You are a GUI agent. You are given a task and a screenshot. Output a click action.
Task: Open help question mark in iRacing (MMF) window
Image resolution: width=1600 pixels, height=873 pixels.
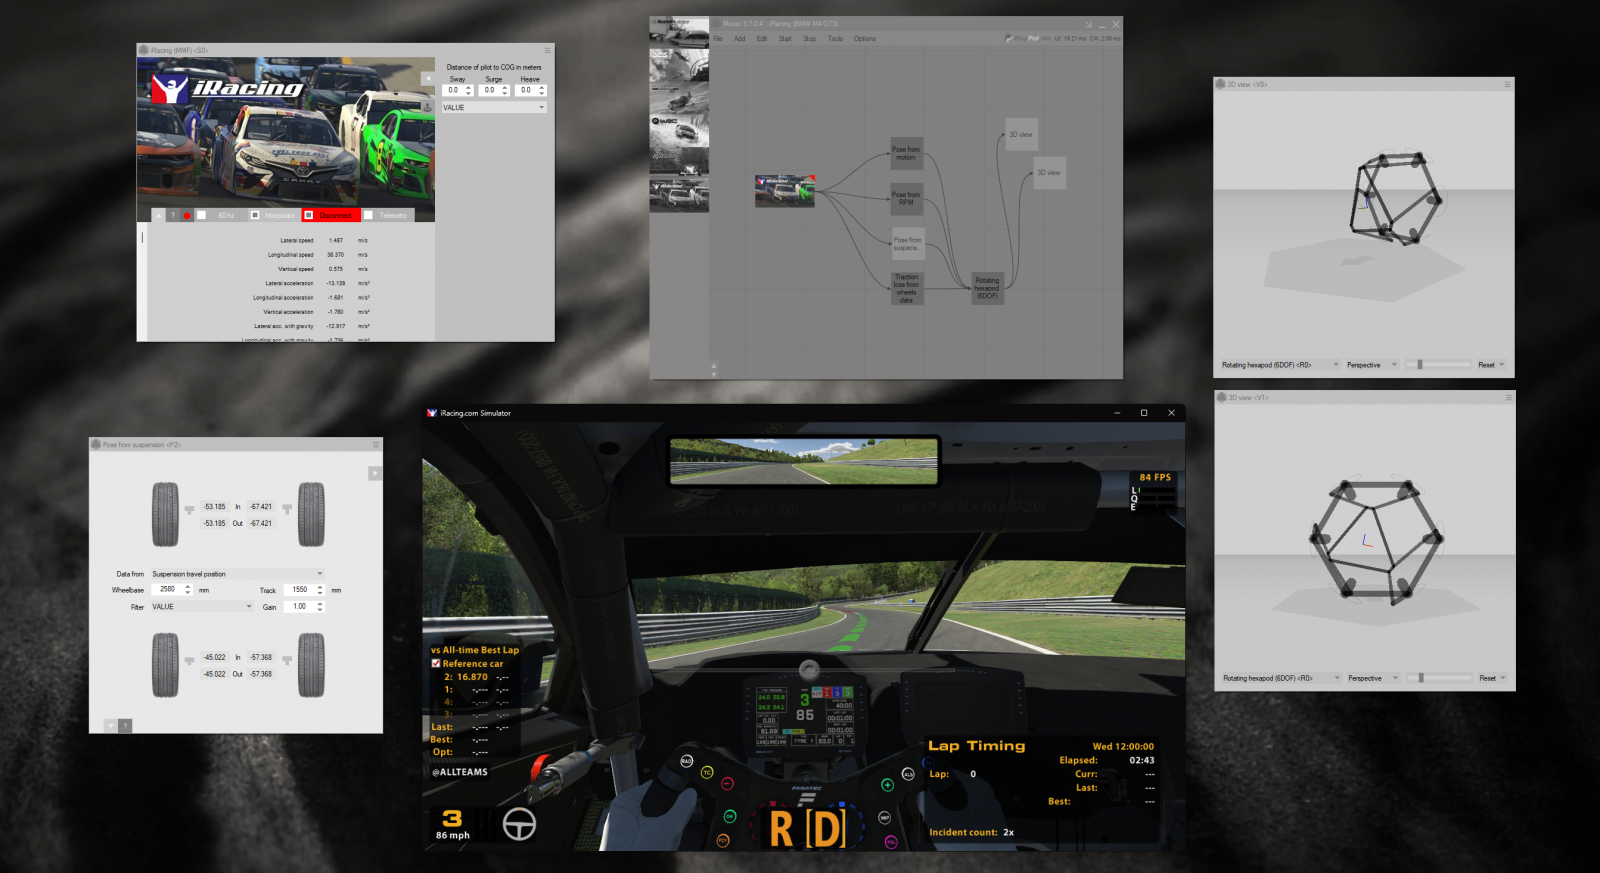pos(172,215)
